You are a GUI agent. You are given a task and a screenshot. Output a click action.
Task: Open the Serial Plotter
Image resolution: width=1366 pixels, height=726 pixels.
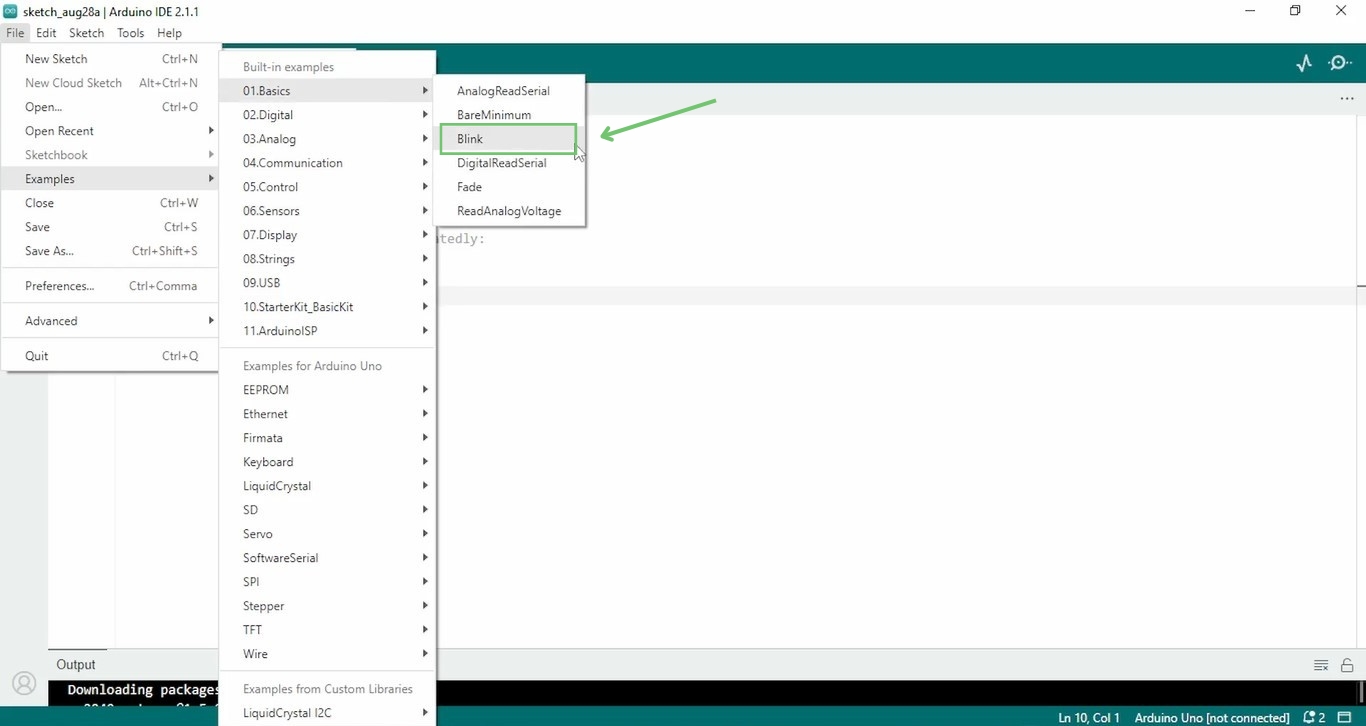[1304, 62]
